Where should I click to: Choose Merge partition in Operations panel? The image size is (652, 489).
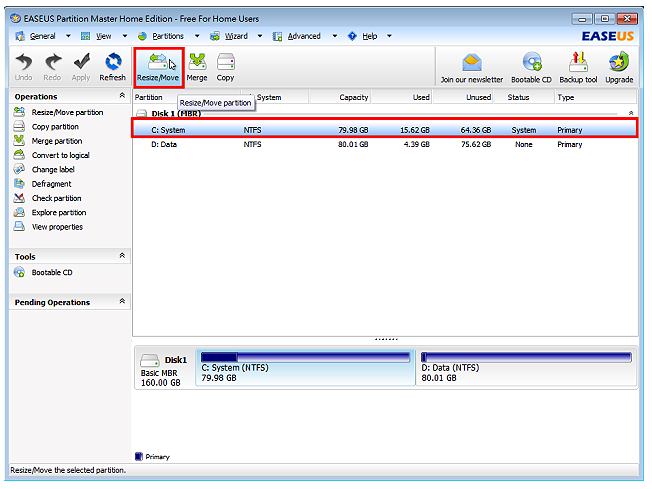point(57,141)
